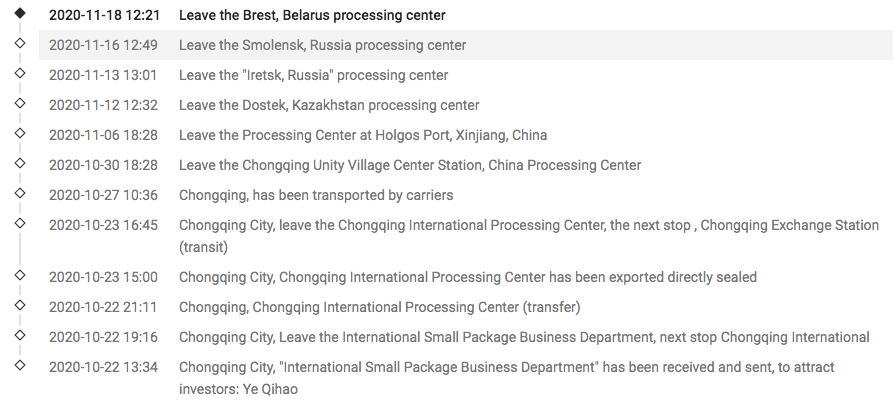Image resolution: width=895 pixels, height=400 pixels.
Task: Click the diamond marker for the 2020-10-23 16:45 entry
Action: pyautogui.click(x=19, y=224)
